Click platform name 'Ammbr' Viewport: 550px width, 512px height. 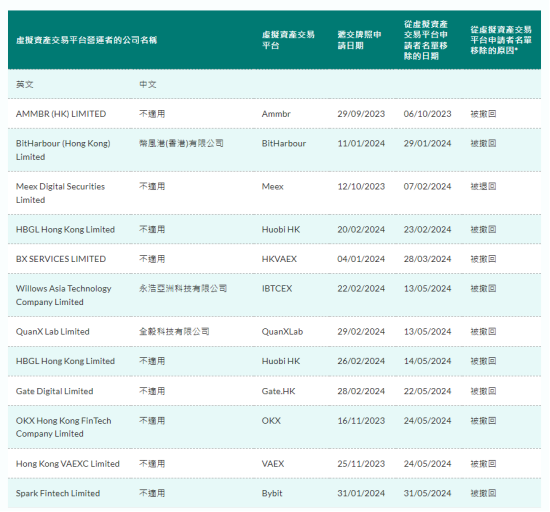point(276,114)
